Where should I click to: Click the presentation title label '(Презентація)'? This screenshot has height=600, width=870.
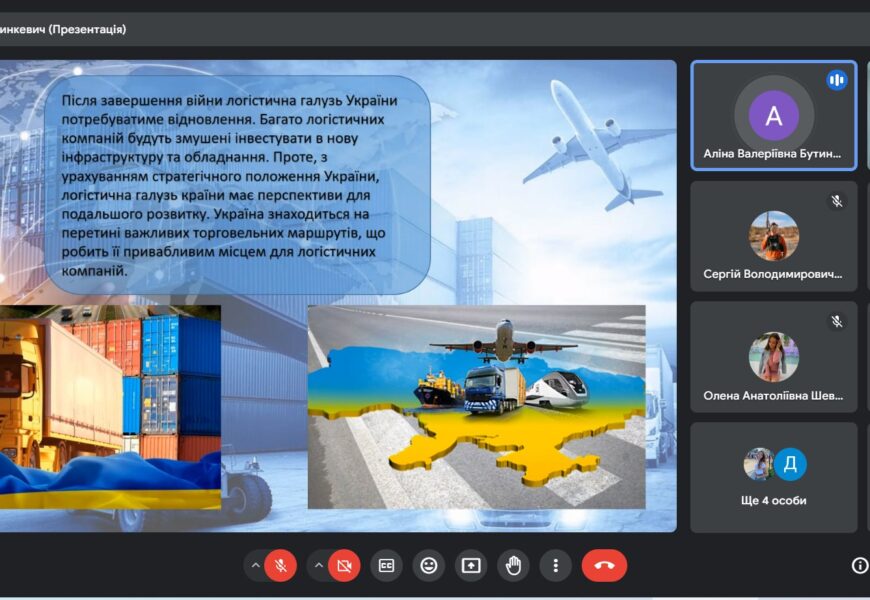pyautogui.click(x=87, y=30)
